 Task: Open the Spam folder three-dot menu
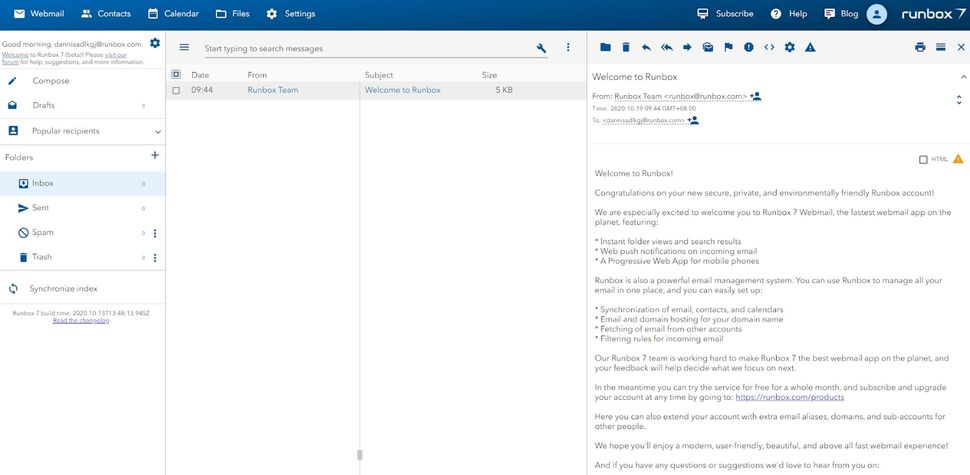pyautogui.click(x=155, y=233)
